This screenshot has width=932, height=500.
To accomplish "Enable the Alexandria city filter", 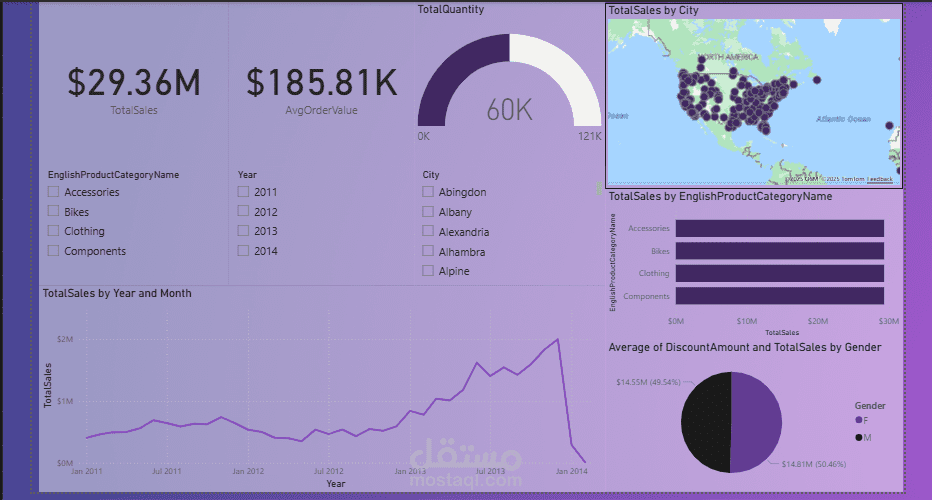I will click(x=428, y=231).
